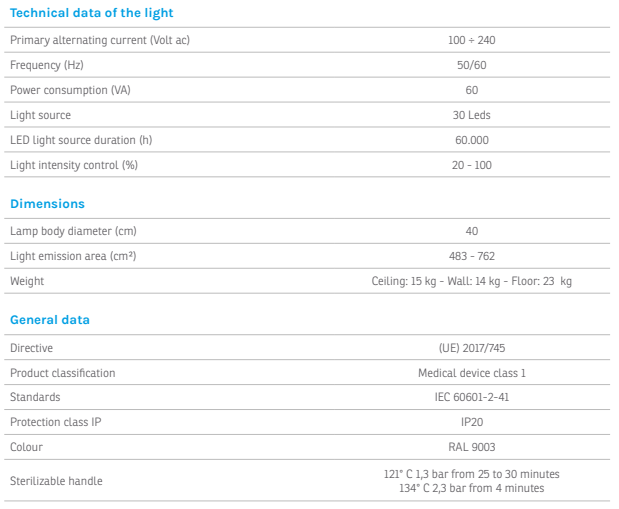Select the "Medical device class 1" text
The height and width of the screenshot is (509, 619).
pyautogui.click(x=472, y=373)
